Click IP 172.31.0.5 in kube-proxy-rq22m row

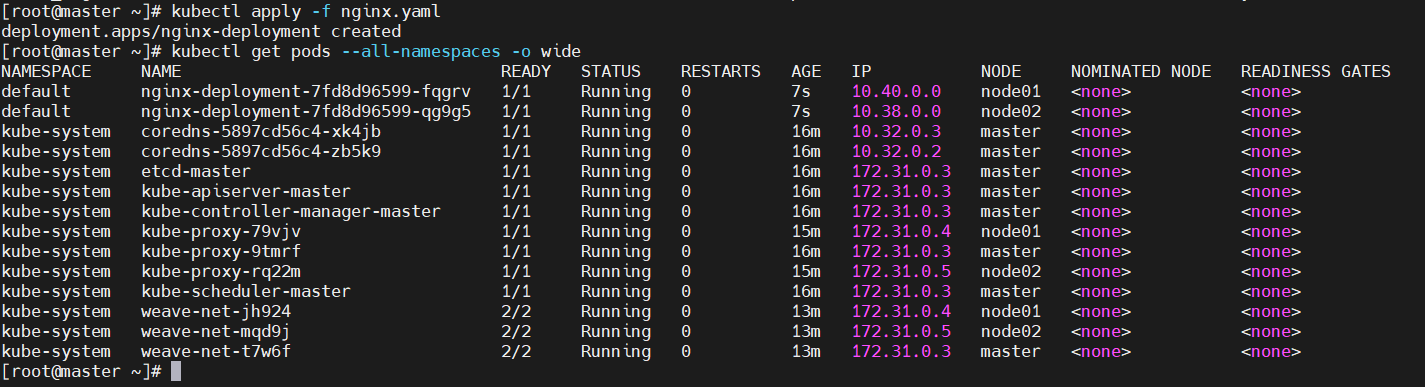[x=901, y=271]
